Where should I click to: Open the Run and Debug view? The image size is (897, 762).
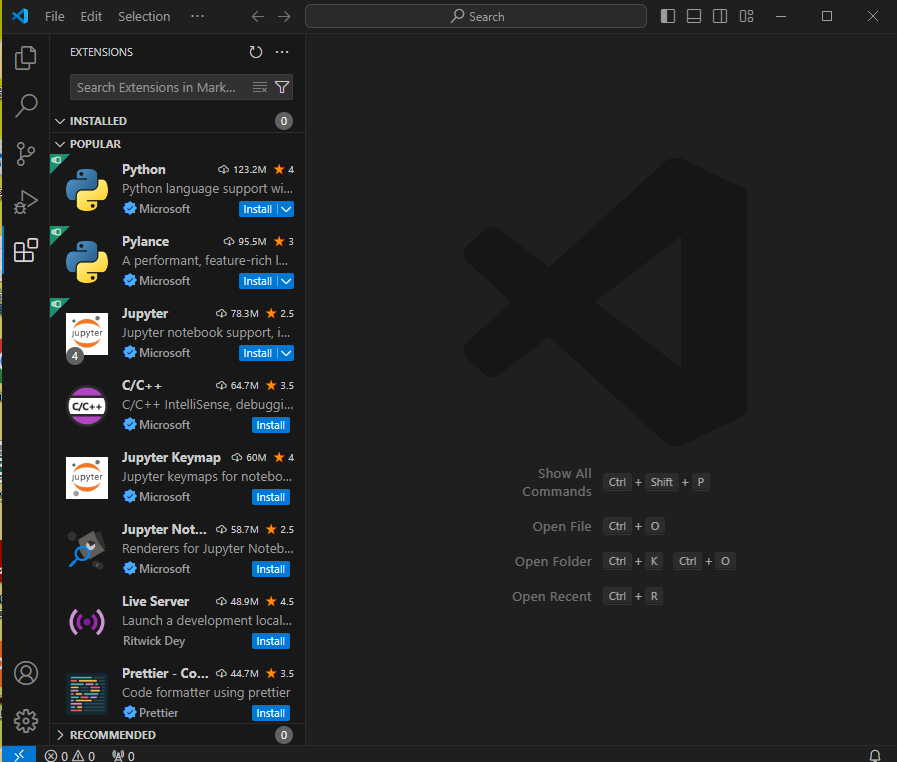tap(26, 202)
